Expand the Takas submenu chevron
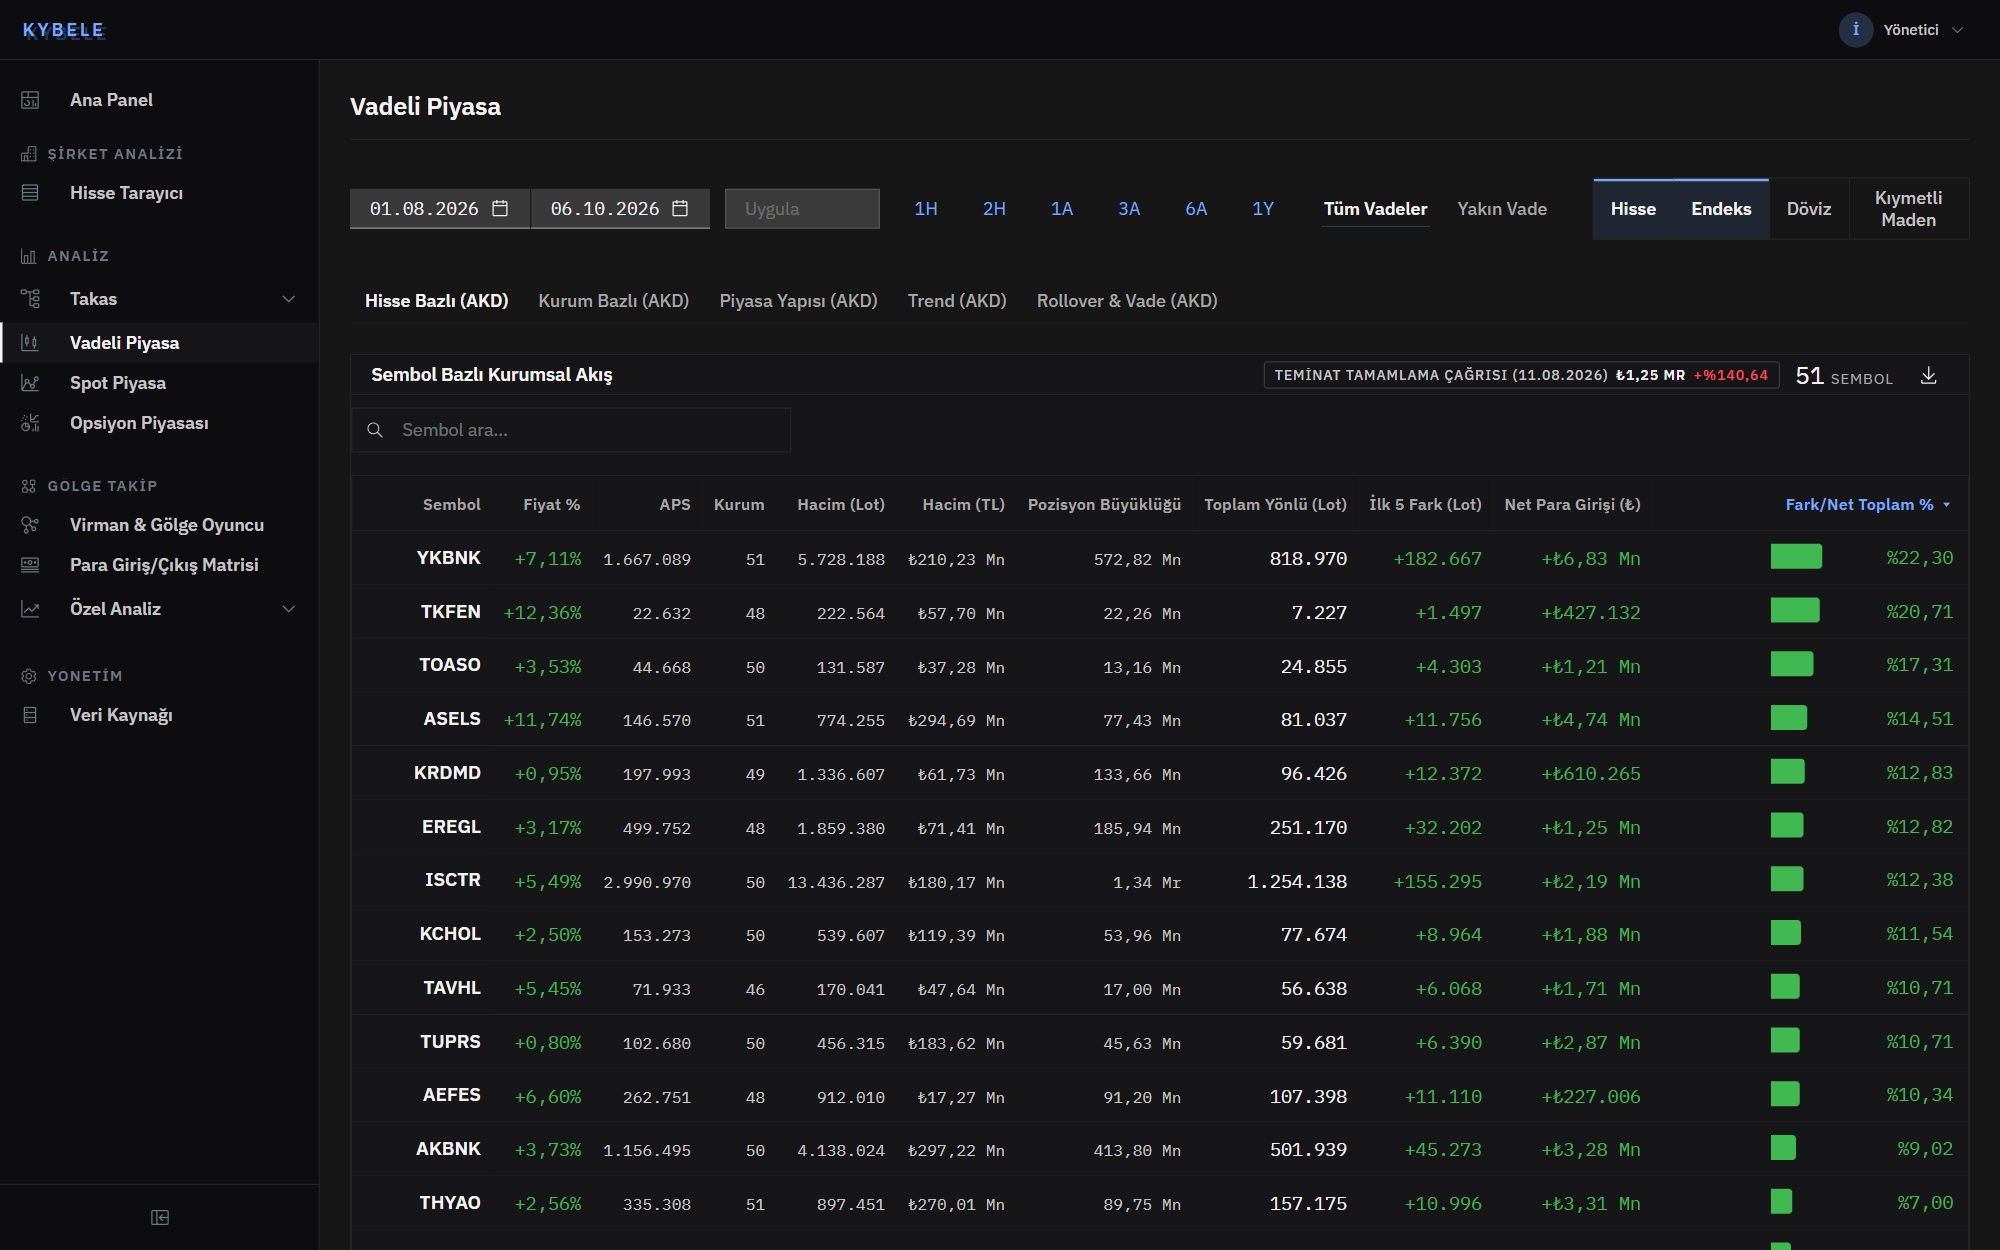Image resolution: width=2000 pixels, height=1250 pixels. tap(289, 299)
